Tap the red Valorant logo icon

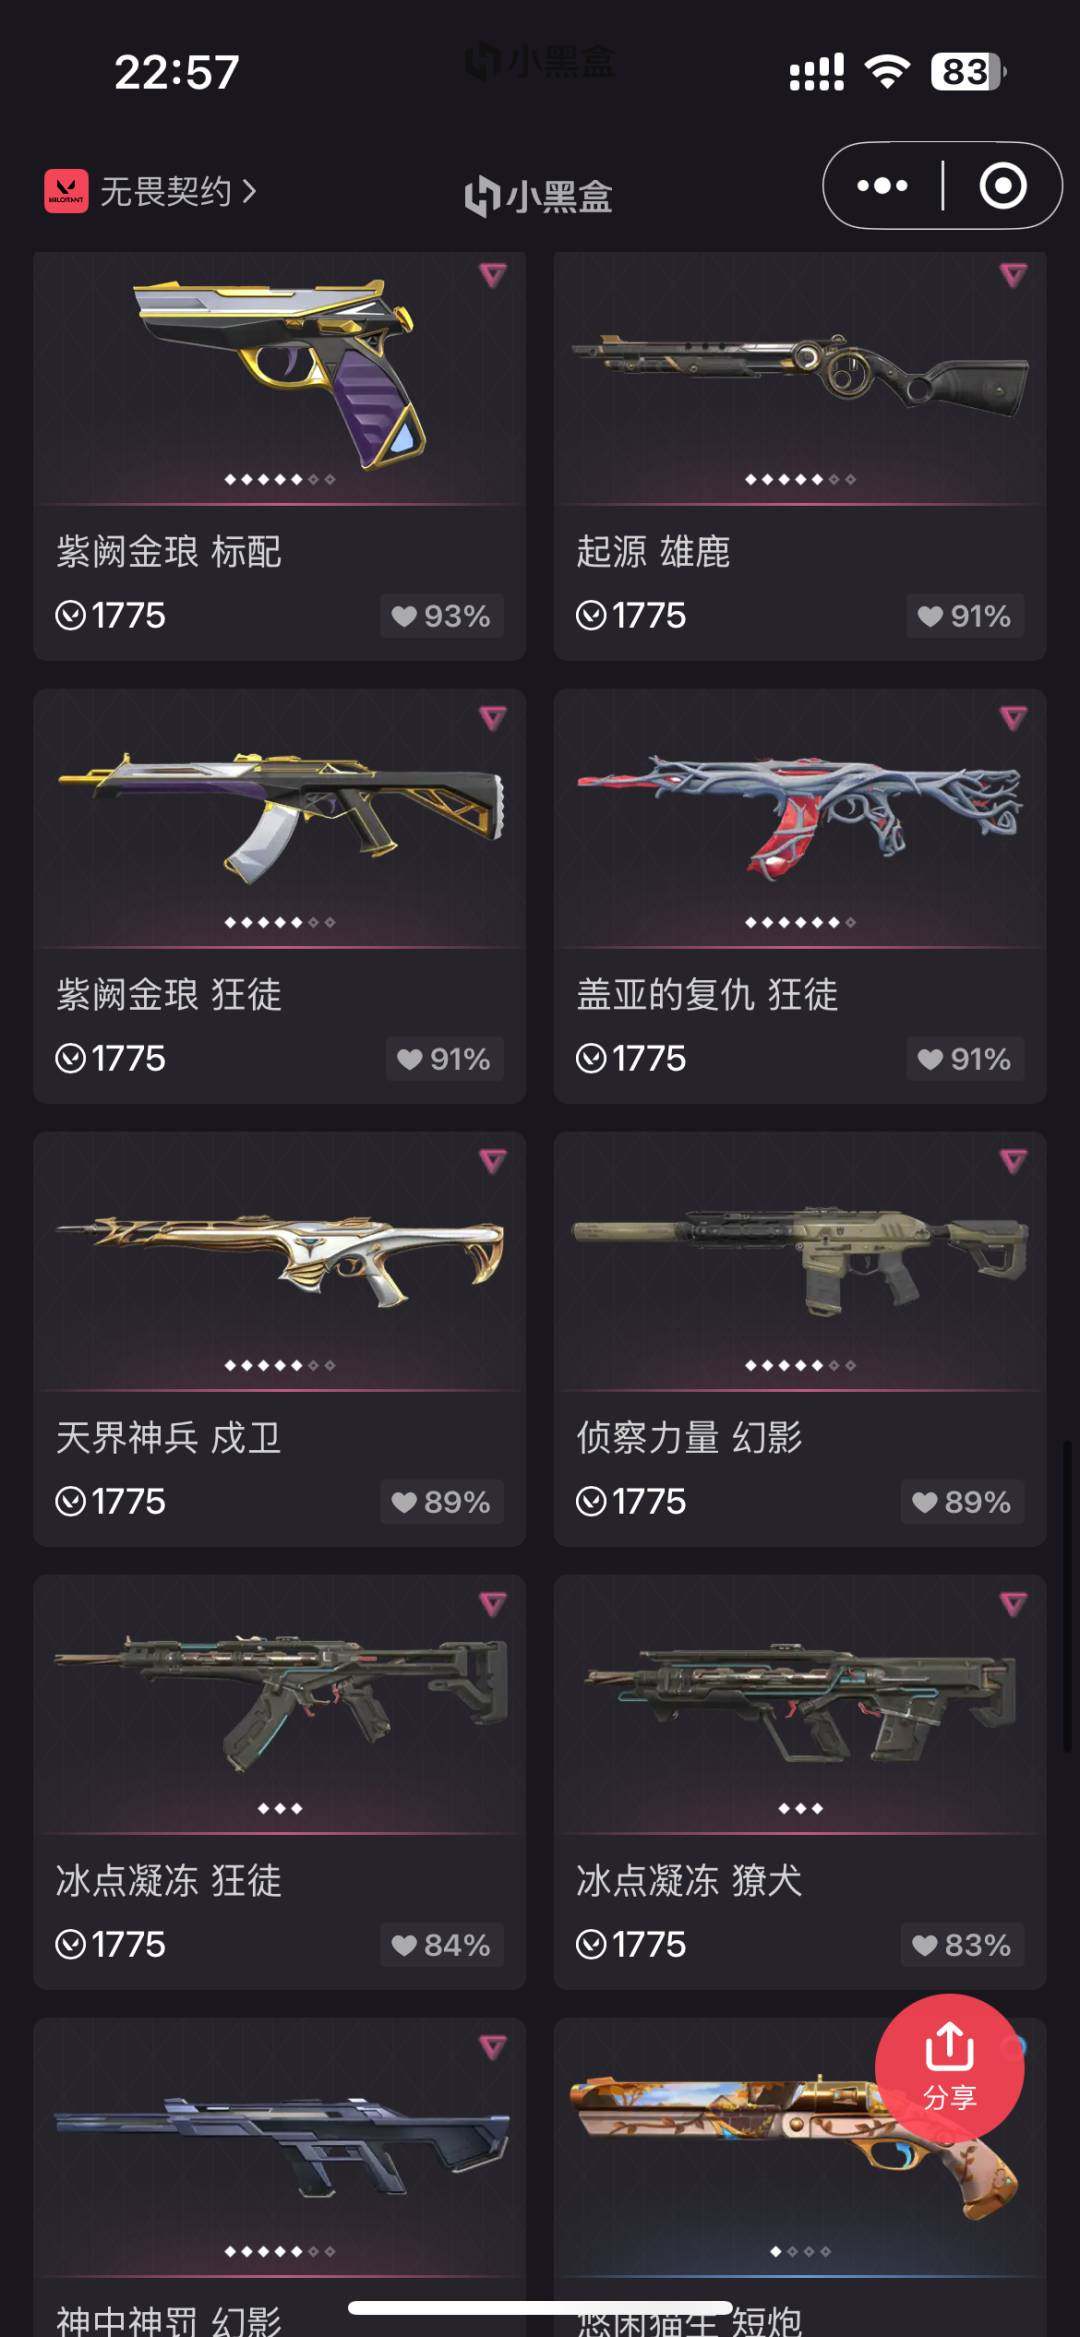[x=66, y=191]
